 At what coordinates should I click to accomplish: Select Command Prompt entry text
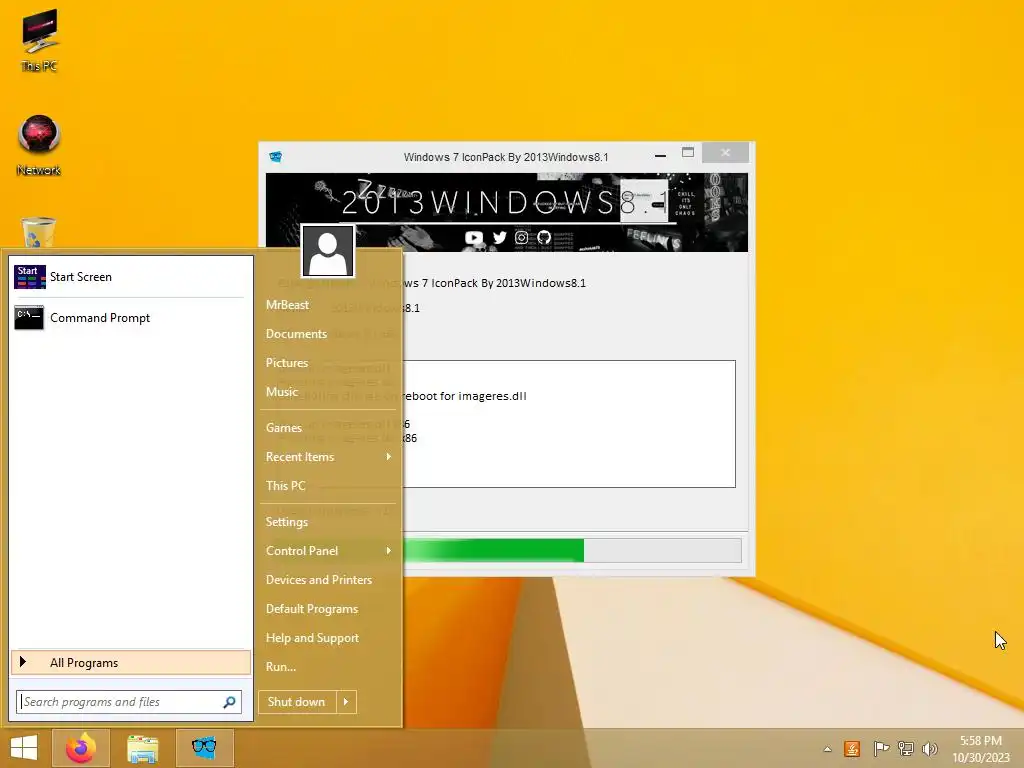[100, 318]
